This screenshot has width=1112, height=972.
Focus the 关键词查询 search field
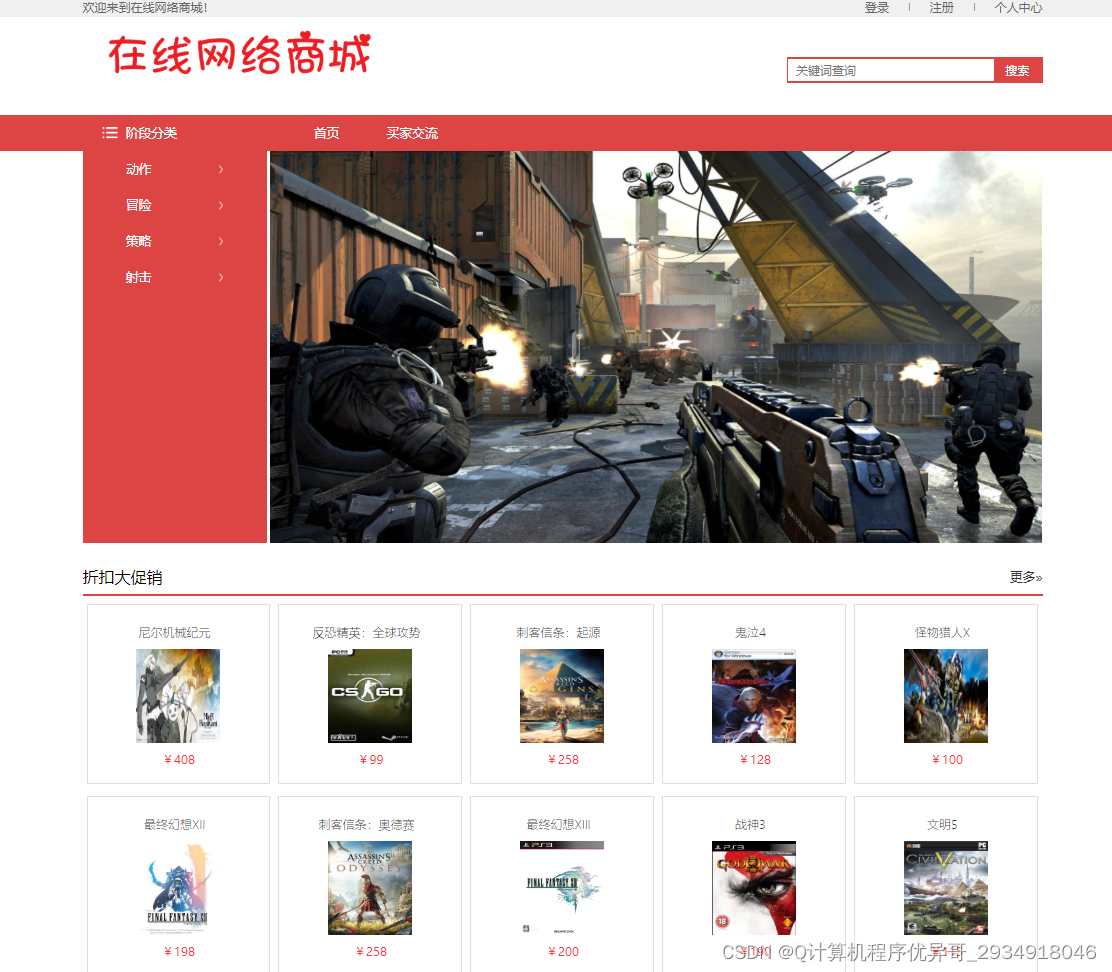(x=891, y=70)
